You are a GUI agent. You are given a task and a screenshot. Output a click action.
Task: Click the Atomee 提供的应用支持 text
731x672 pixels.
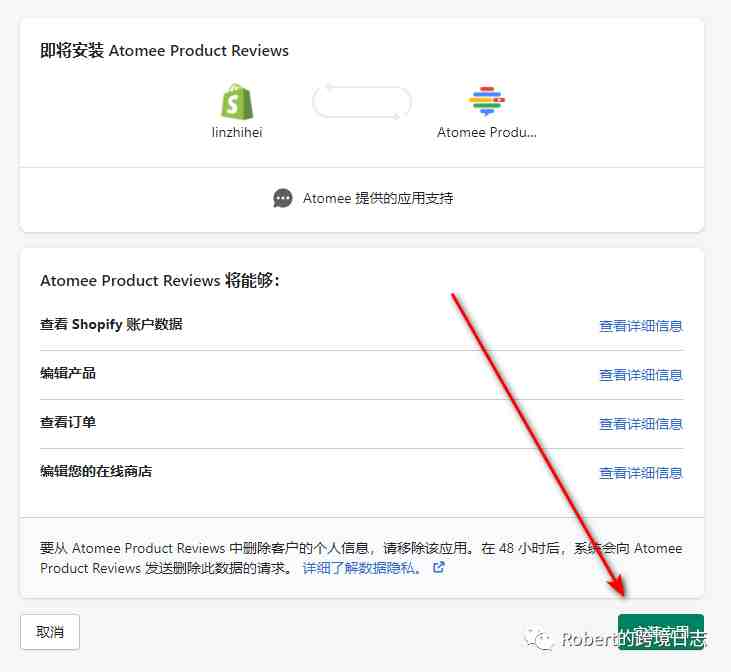378,198
